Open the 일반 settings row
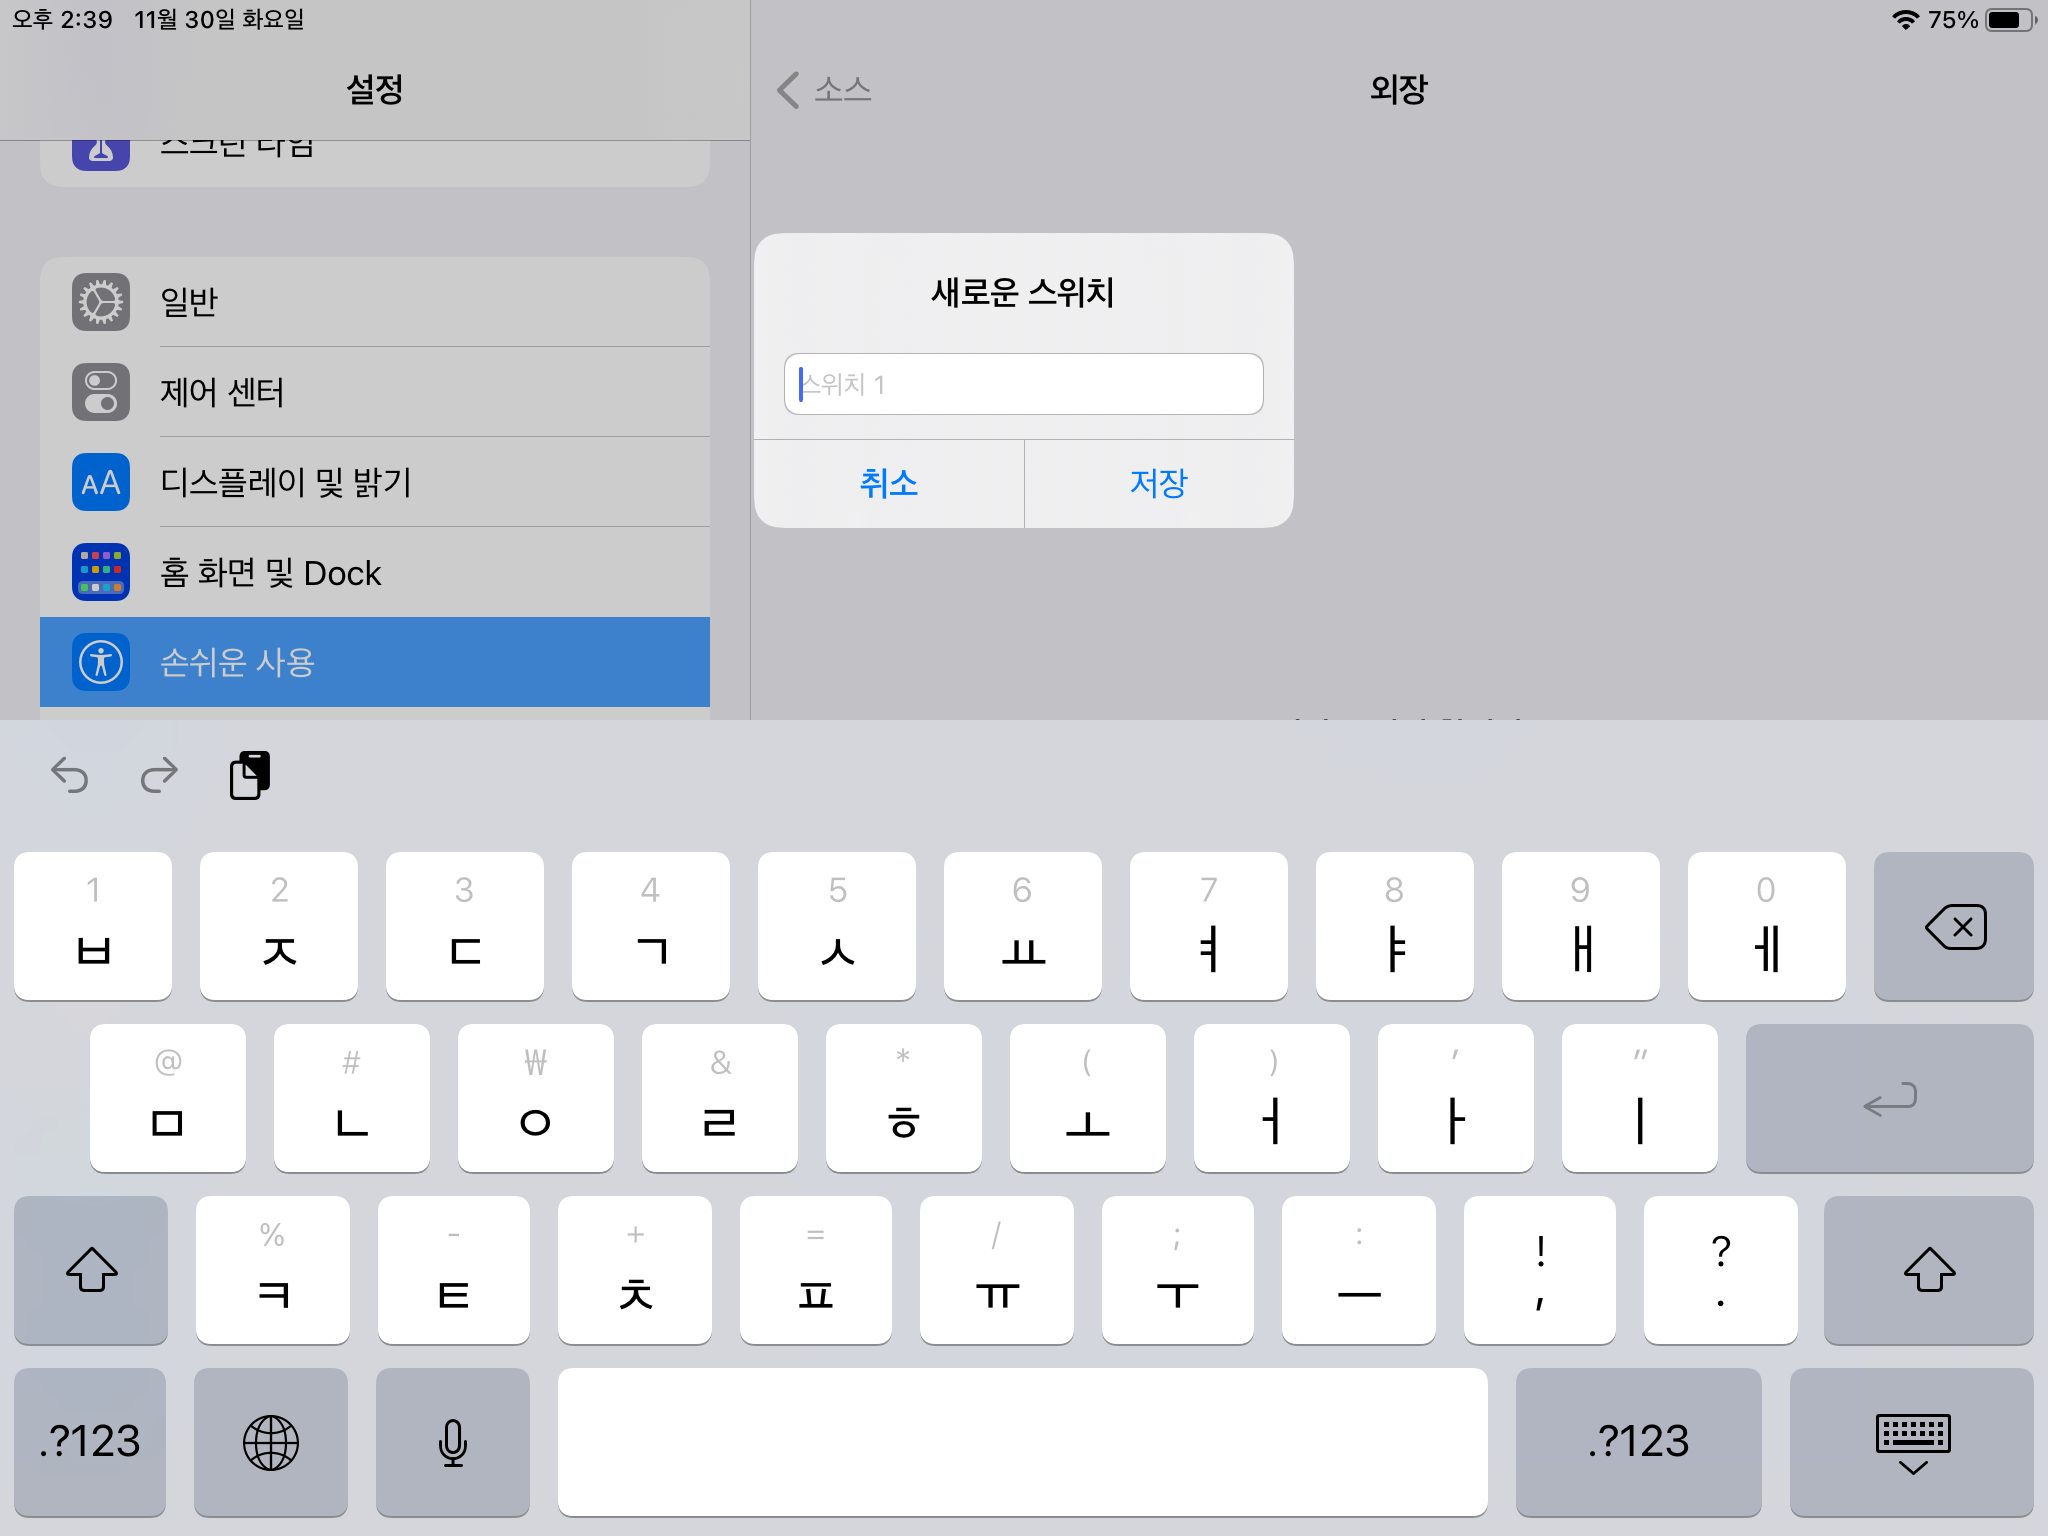 click(x=375, y=302)
